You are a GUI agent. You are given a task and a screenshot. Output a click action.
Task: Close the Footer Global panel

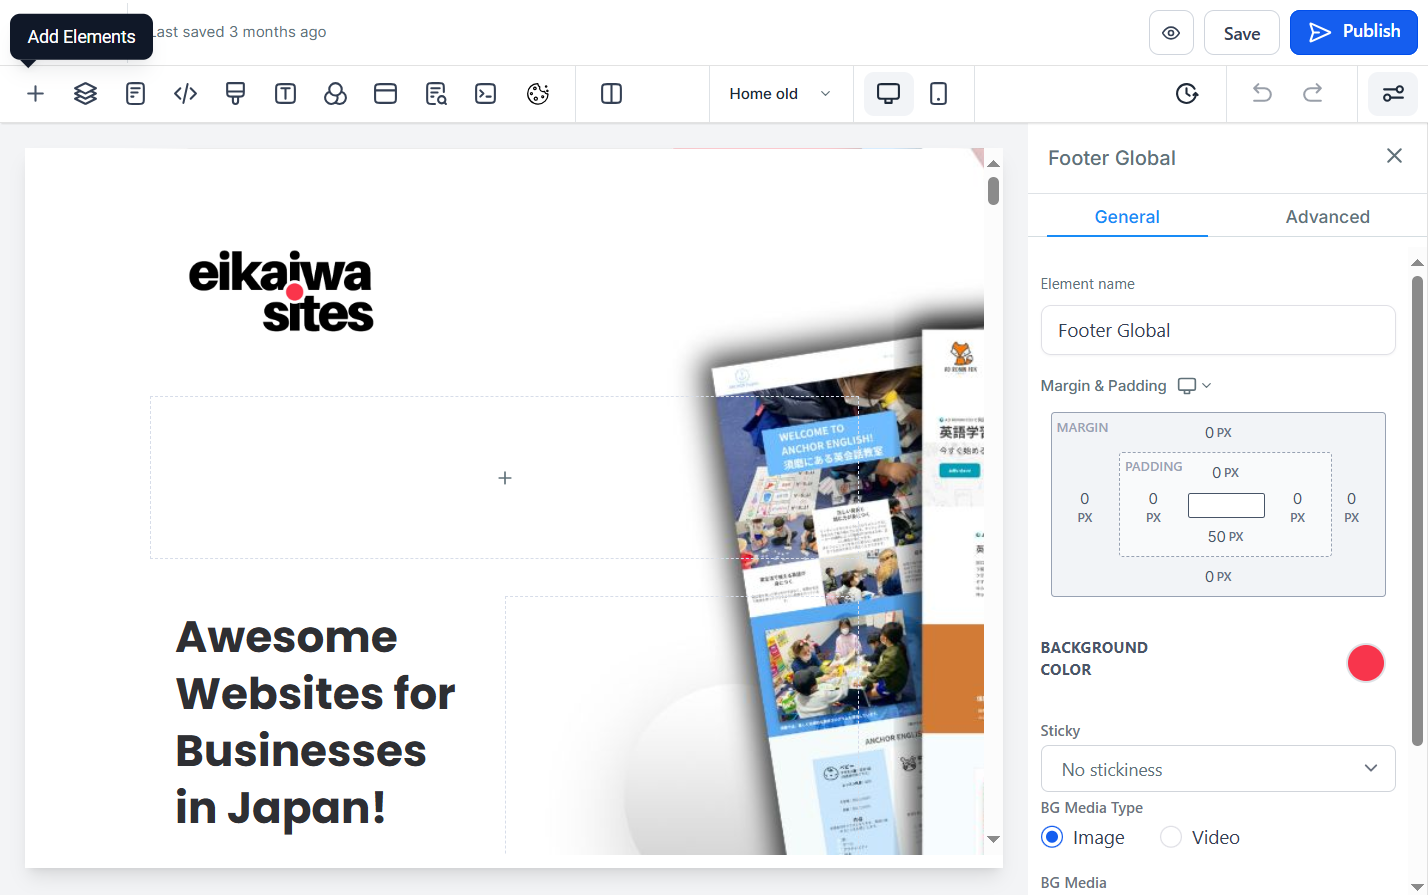coord(1394,156)
